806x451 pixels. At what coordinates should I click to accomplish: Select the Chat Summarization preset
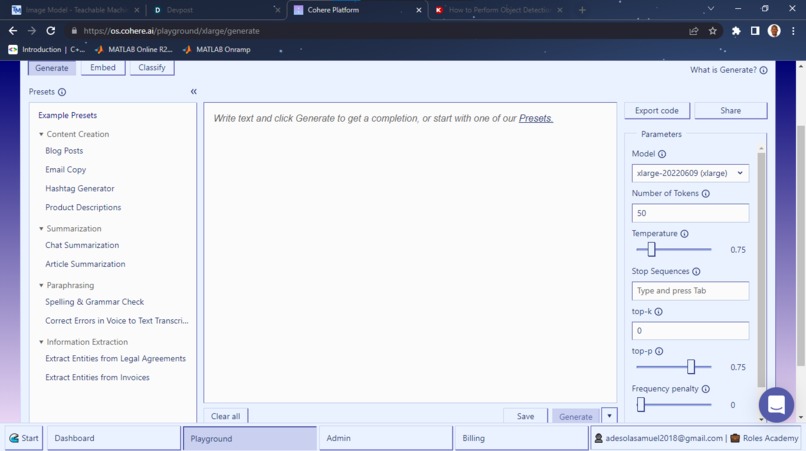pyautogui.click(x=82, y=245)
